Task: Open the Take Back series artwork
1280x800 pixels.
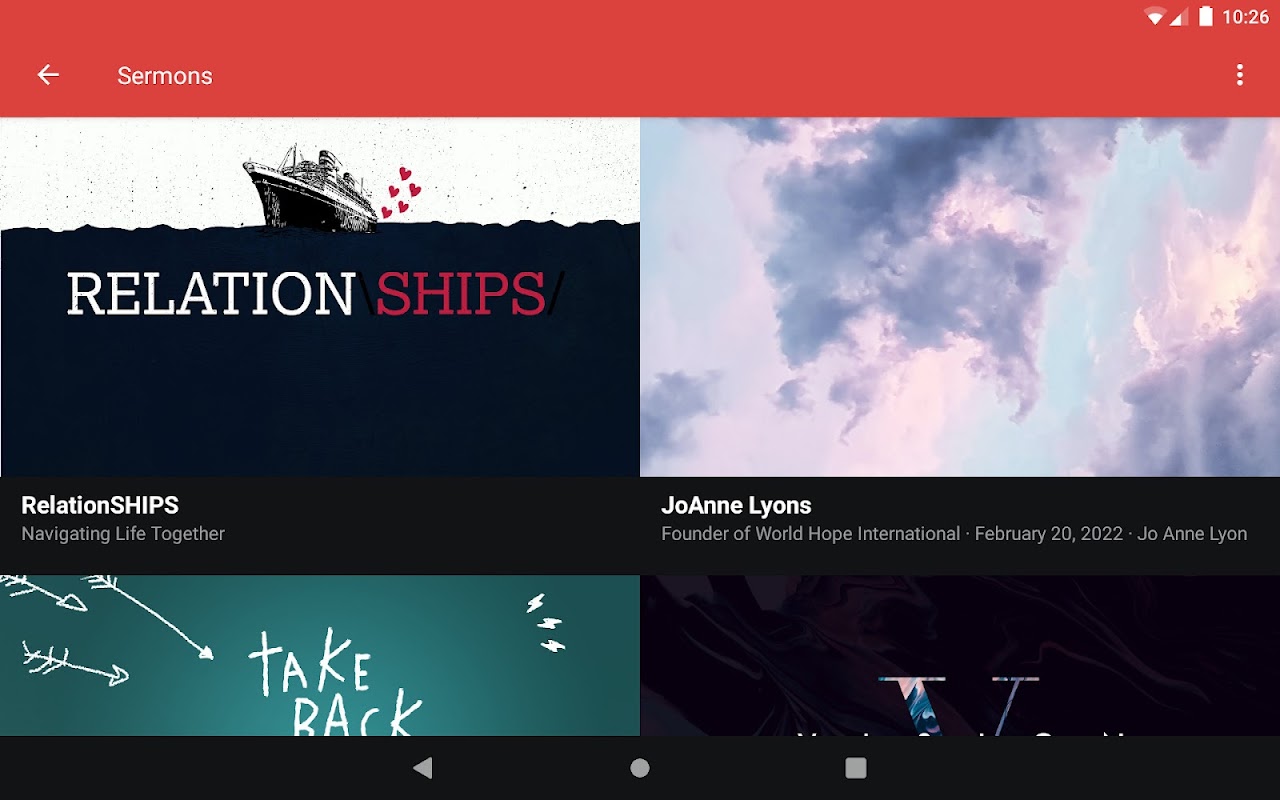Action: [x=320, y=655]
